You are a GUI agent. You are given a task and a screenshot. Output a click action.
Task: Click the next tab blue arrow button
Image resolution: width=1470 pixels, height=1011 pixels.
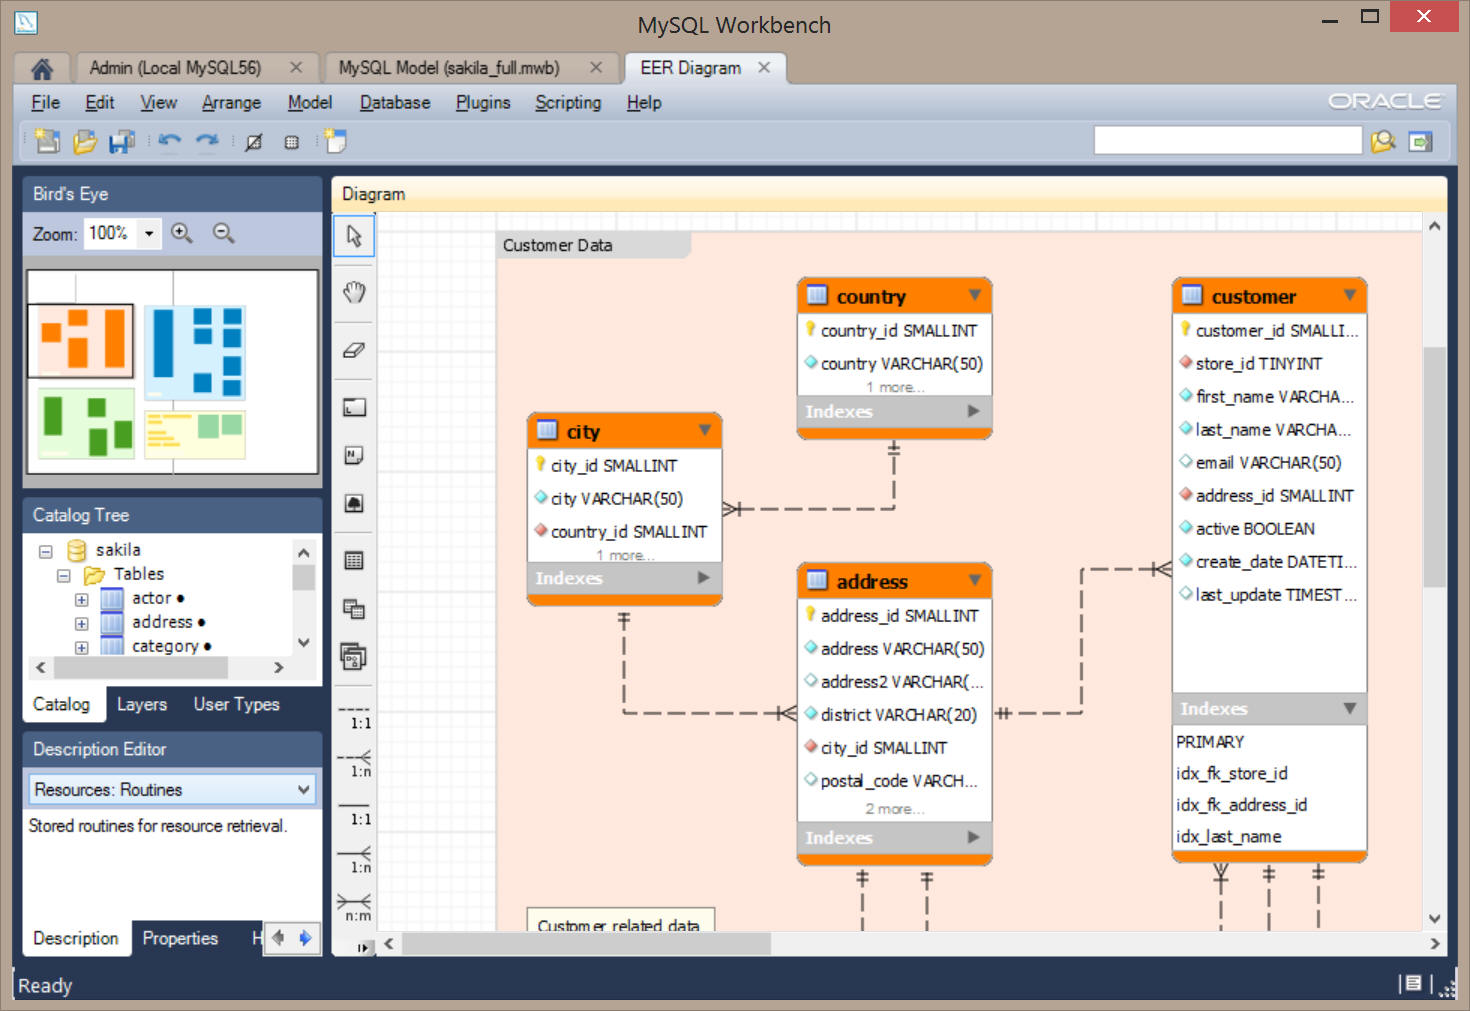pos(305,938)
